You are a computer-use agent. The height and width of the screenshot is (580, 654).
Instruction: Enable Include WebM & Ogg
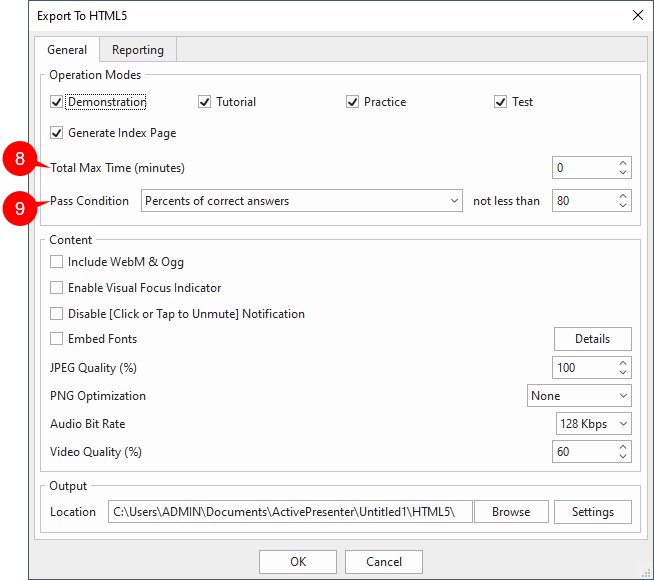click(x=57, y=262)
